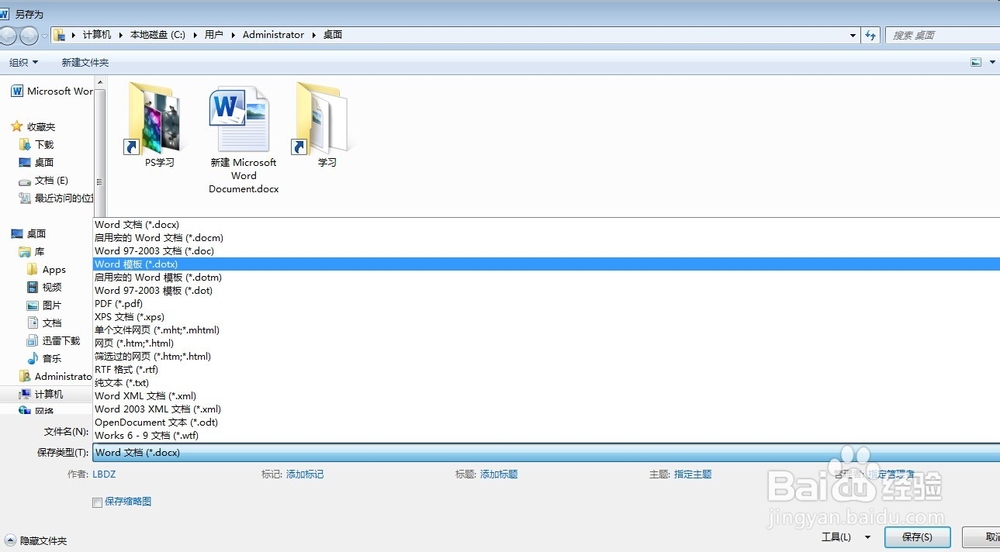Click Microsoft Word item in sidebar

click(x=52, y=91)
